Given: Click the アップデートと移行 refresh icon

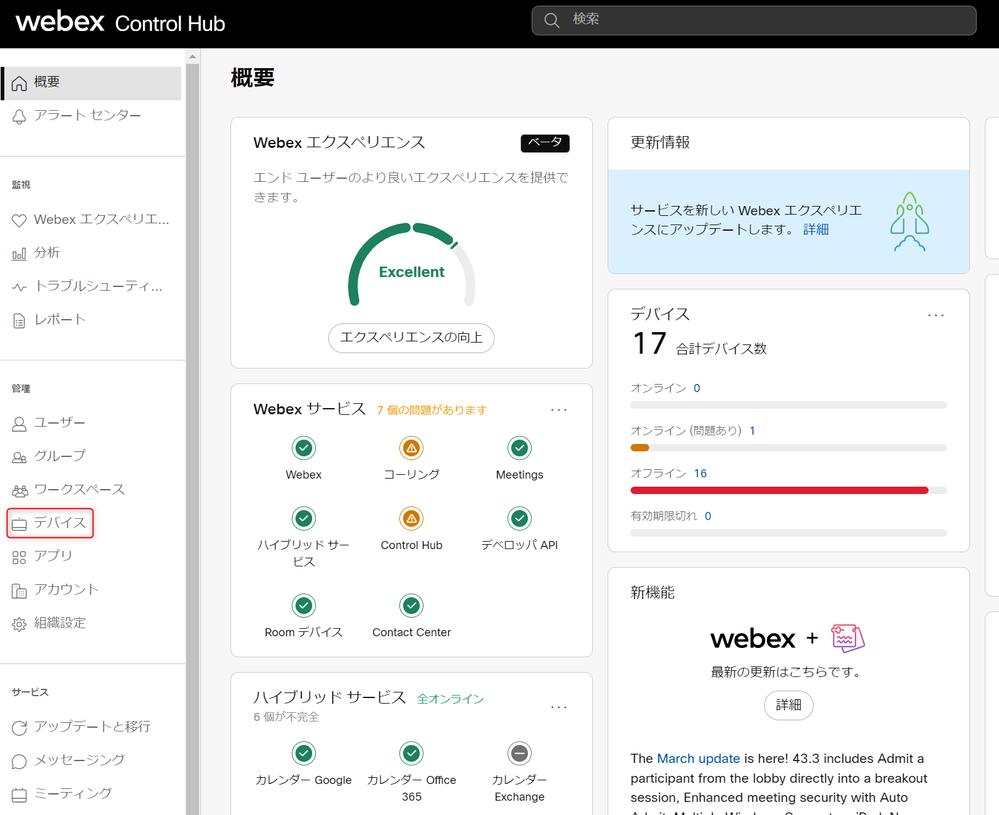Looking at the screenshot, I should point(19,728).
